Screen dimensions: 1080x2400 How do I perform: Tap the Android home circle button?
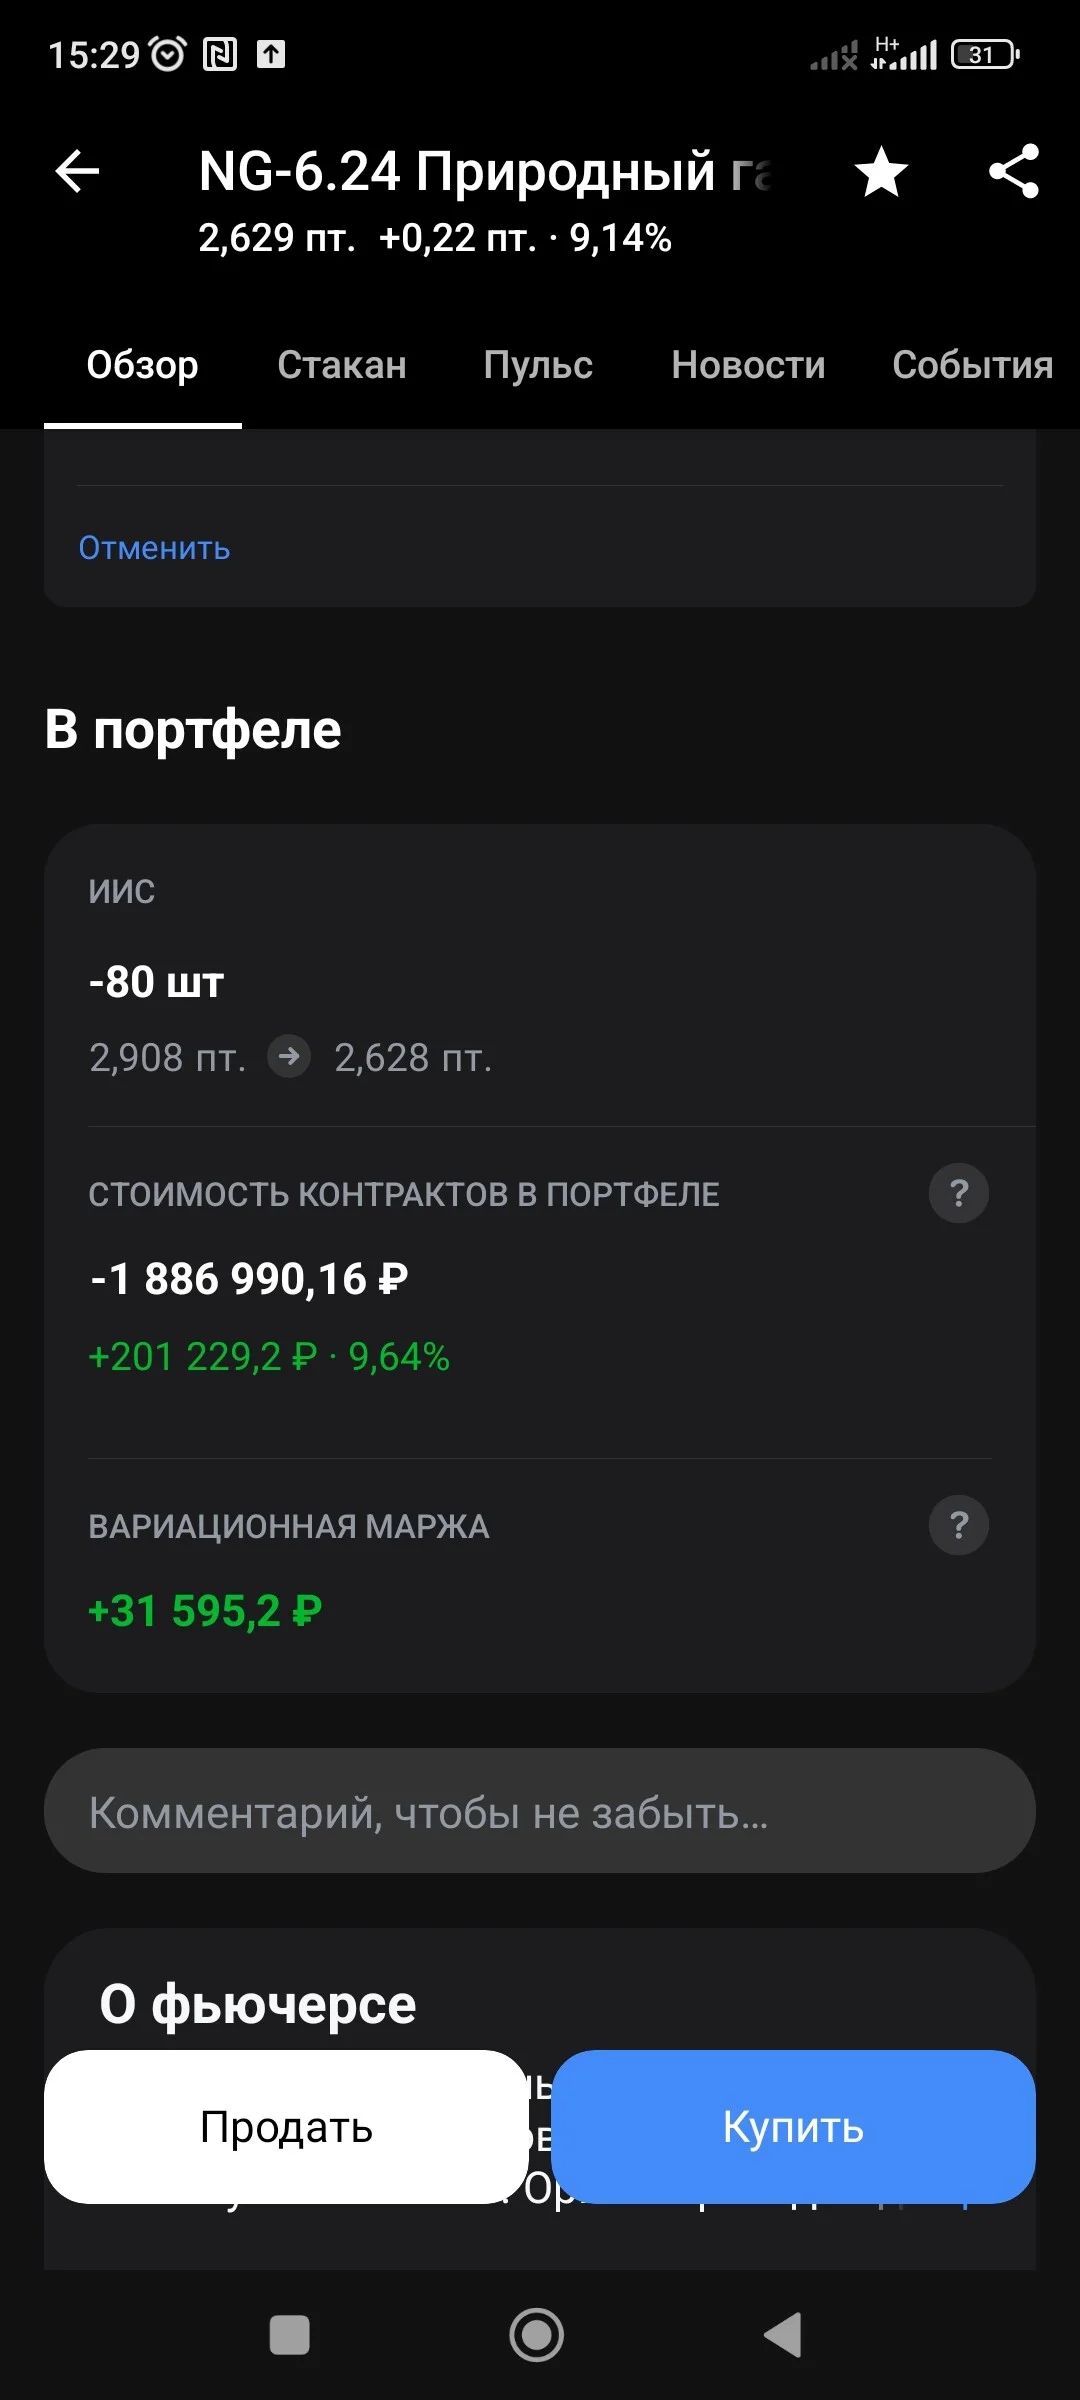[x=537, y=2335]
